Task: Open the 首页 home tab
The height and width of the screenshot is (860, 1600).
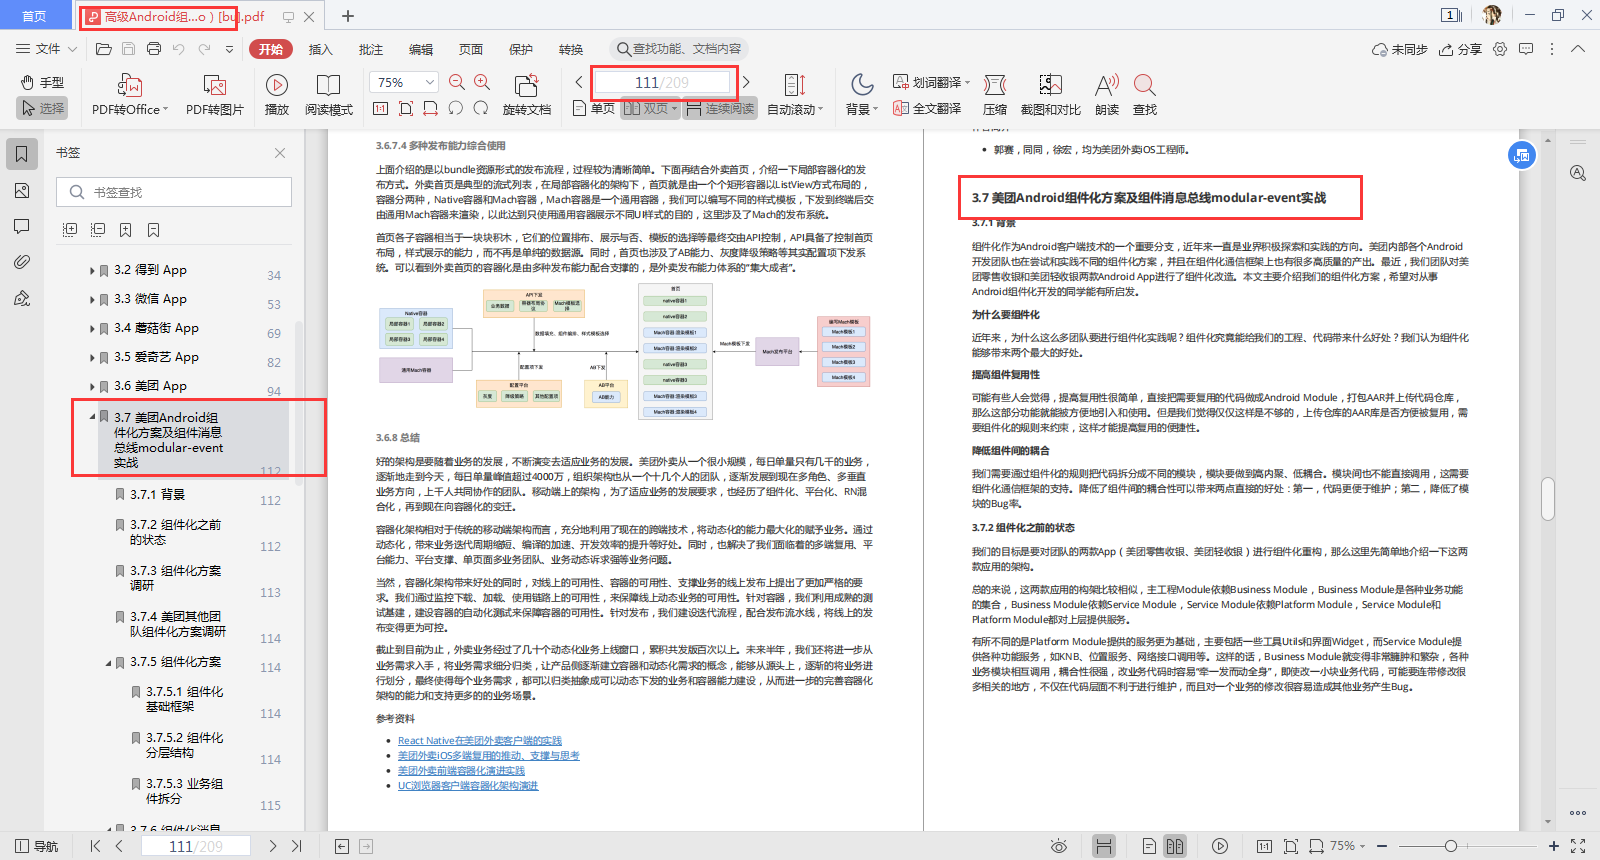Action: [35, 16]
